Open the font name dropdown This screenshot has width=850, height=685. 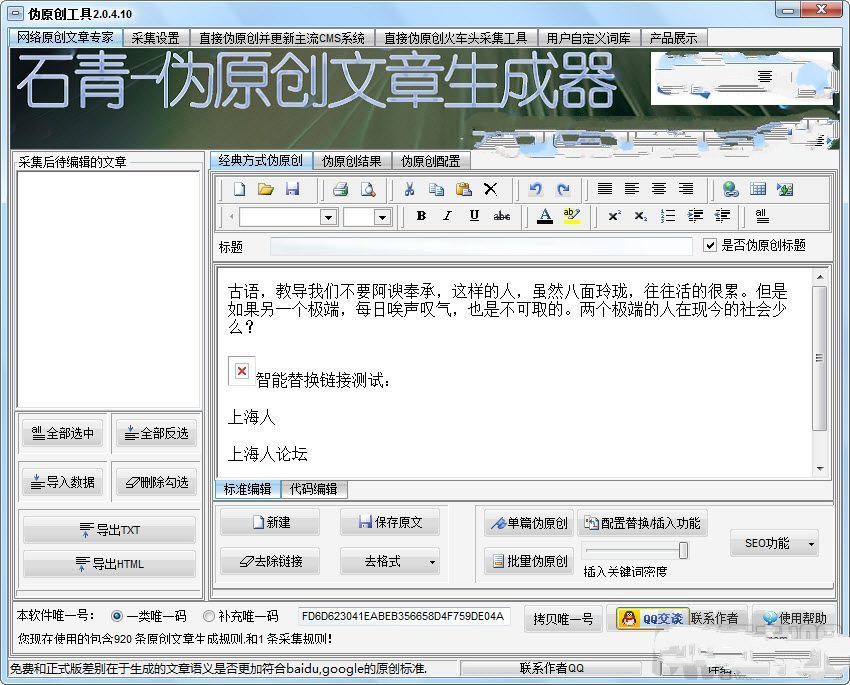click(328, 217)
